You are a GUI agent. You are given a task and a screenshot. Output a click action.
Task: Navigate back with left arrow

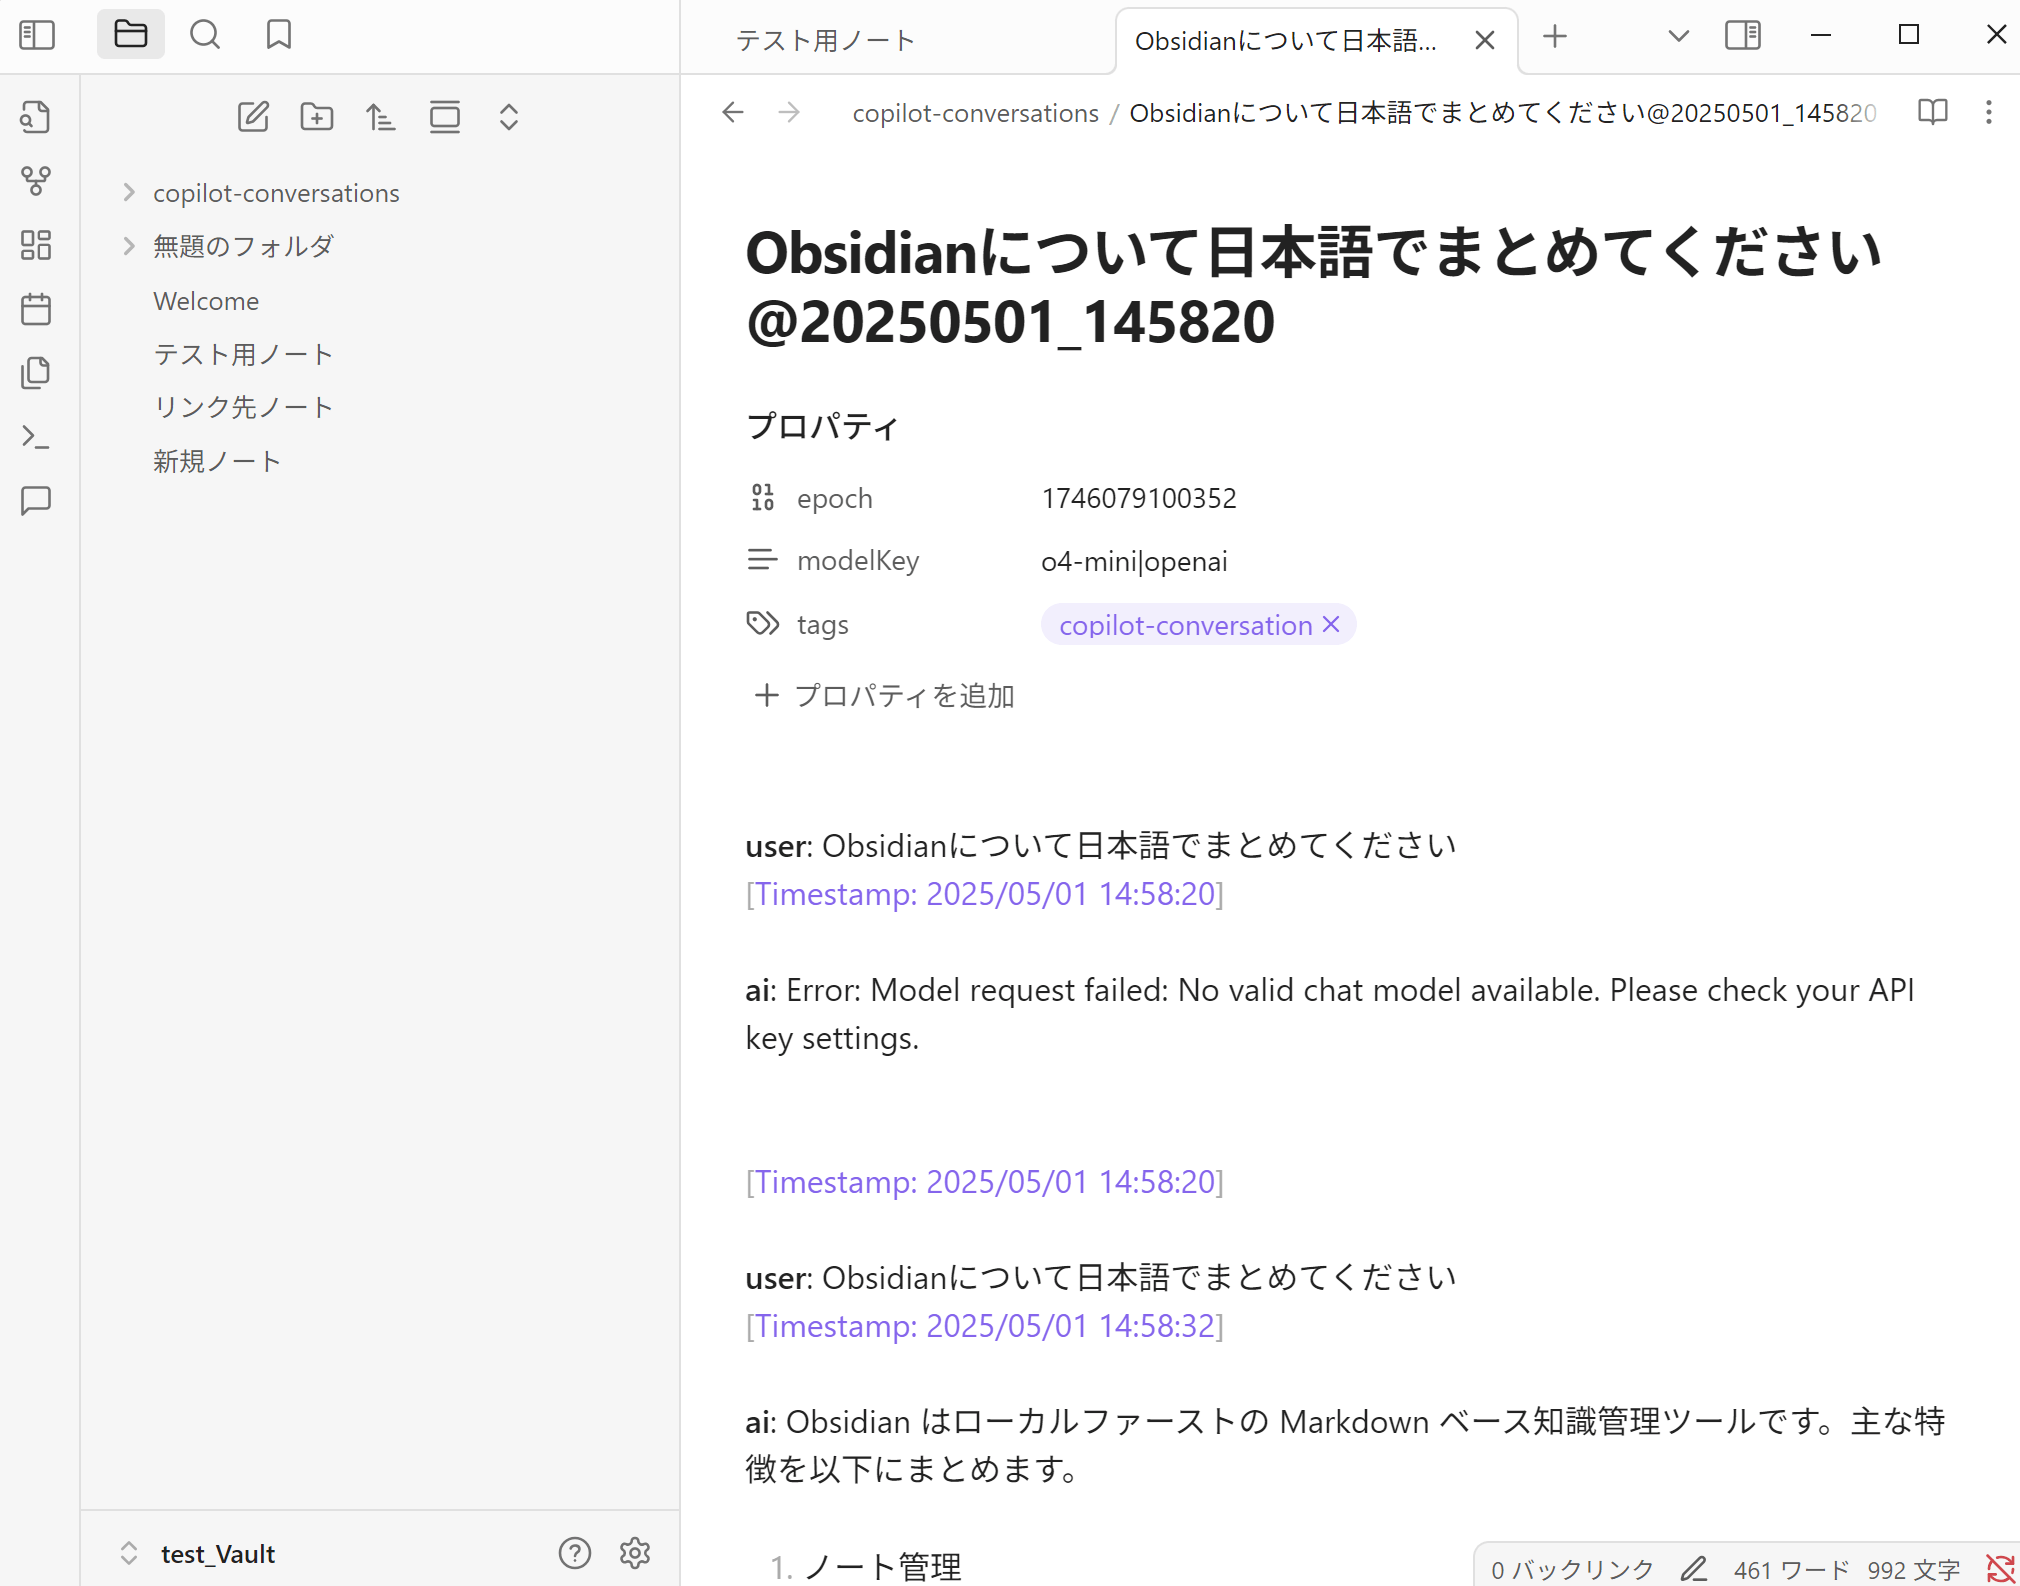(x=733, y=112)
